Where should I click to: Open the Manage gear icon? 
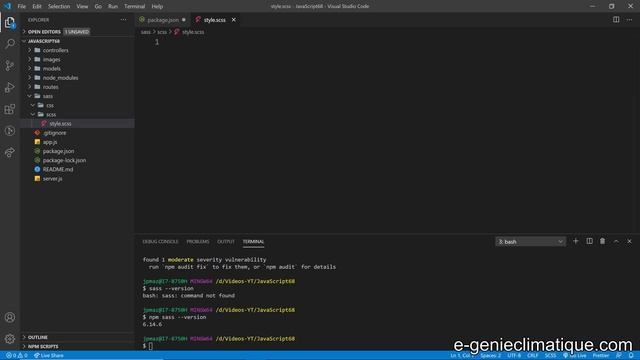(x=10, y=338)
